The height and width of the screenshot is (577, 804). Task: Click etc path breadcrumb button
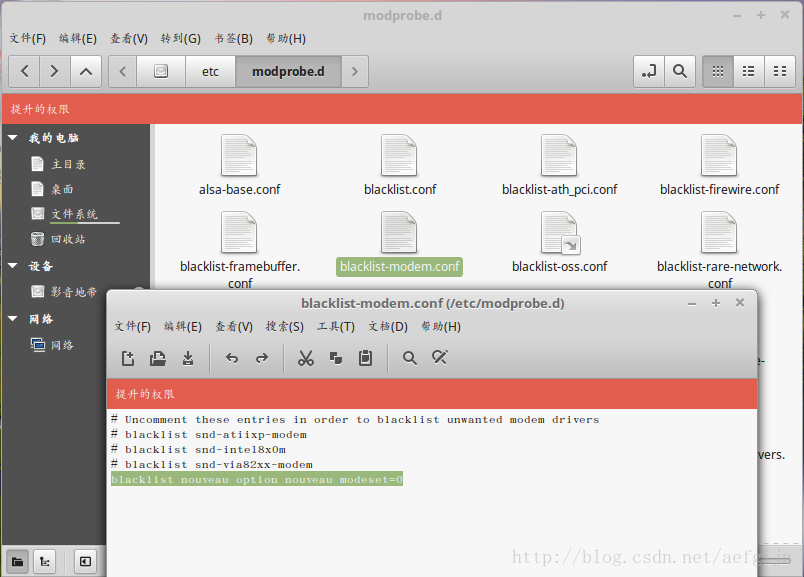(210, 71)
